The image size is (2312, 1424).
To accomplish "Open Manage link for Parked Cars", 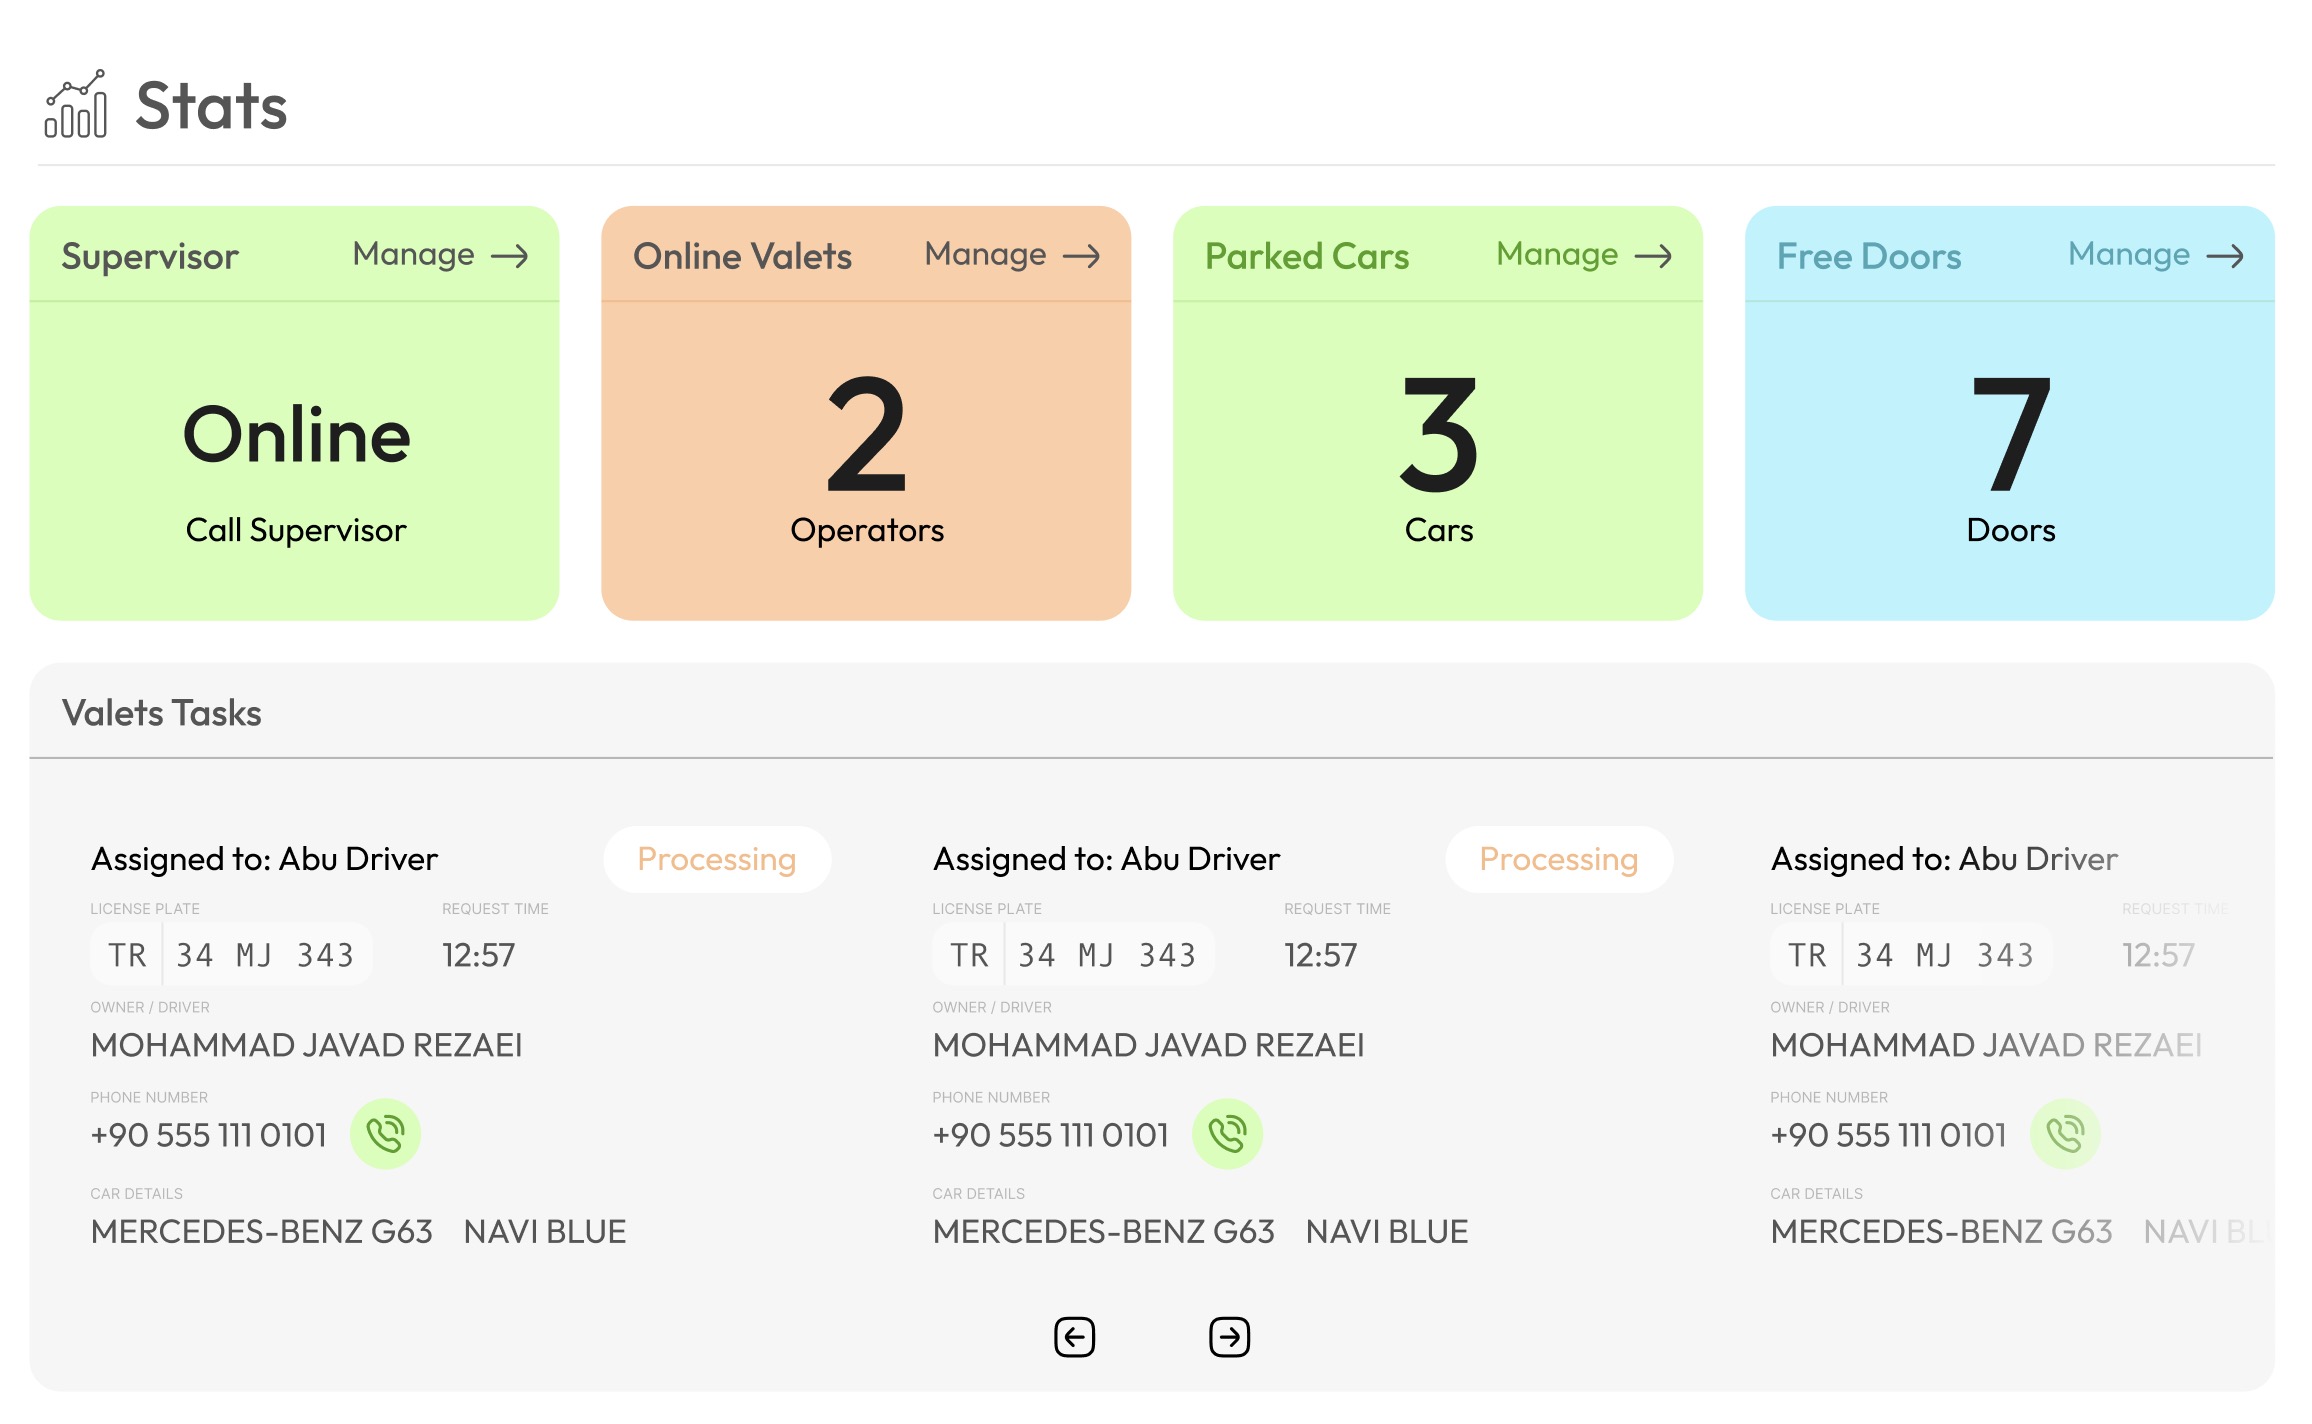I will [x=1557, y=255].
